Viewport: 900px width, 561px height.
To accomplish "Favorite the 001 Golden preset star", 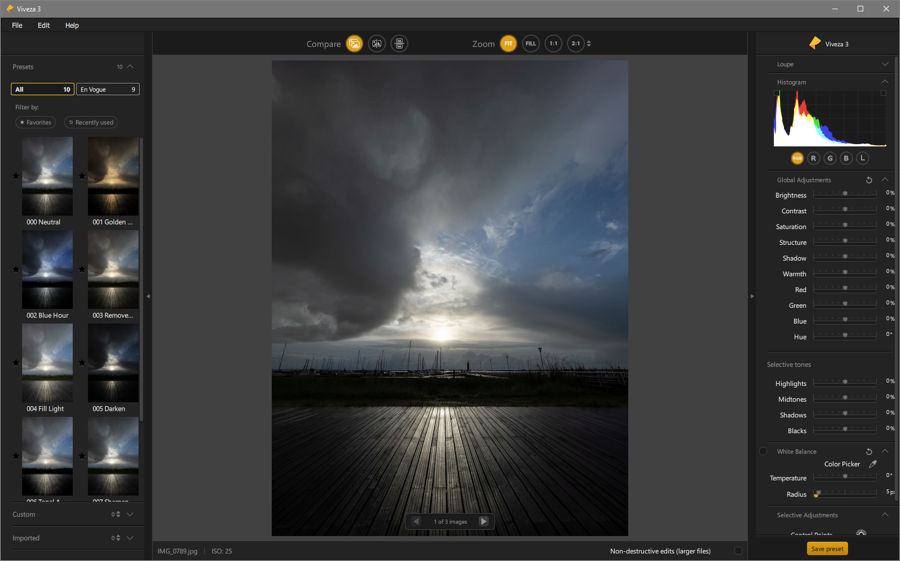I will [x=82, y=176].
